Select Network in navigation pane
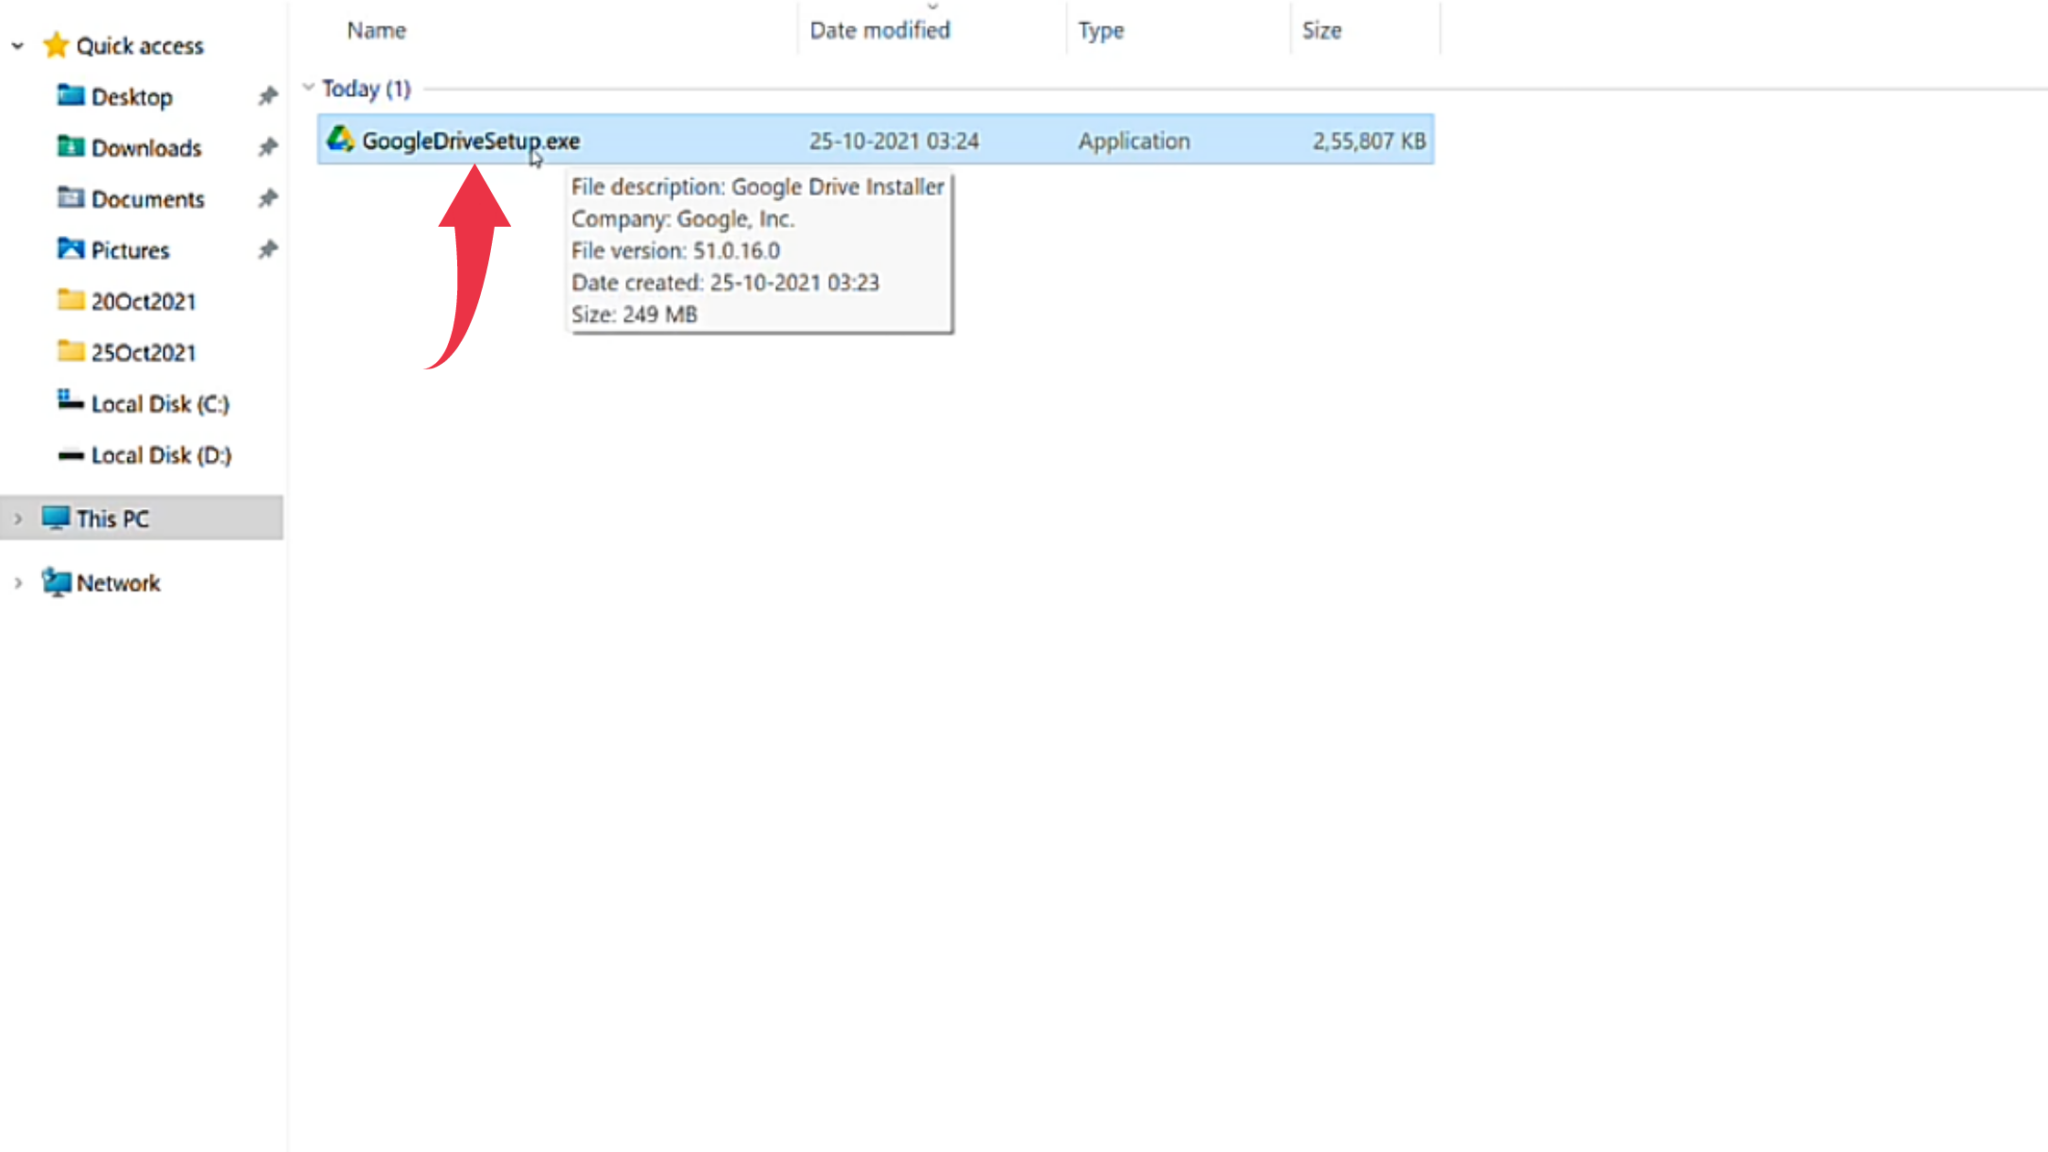Viewport: 2048px width, 1152px height. 118,583
